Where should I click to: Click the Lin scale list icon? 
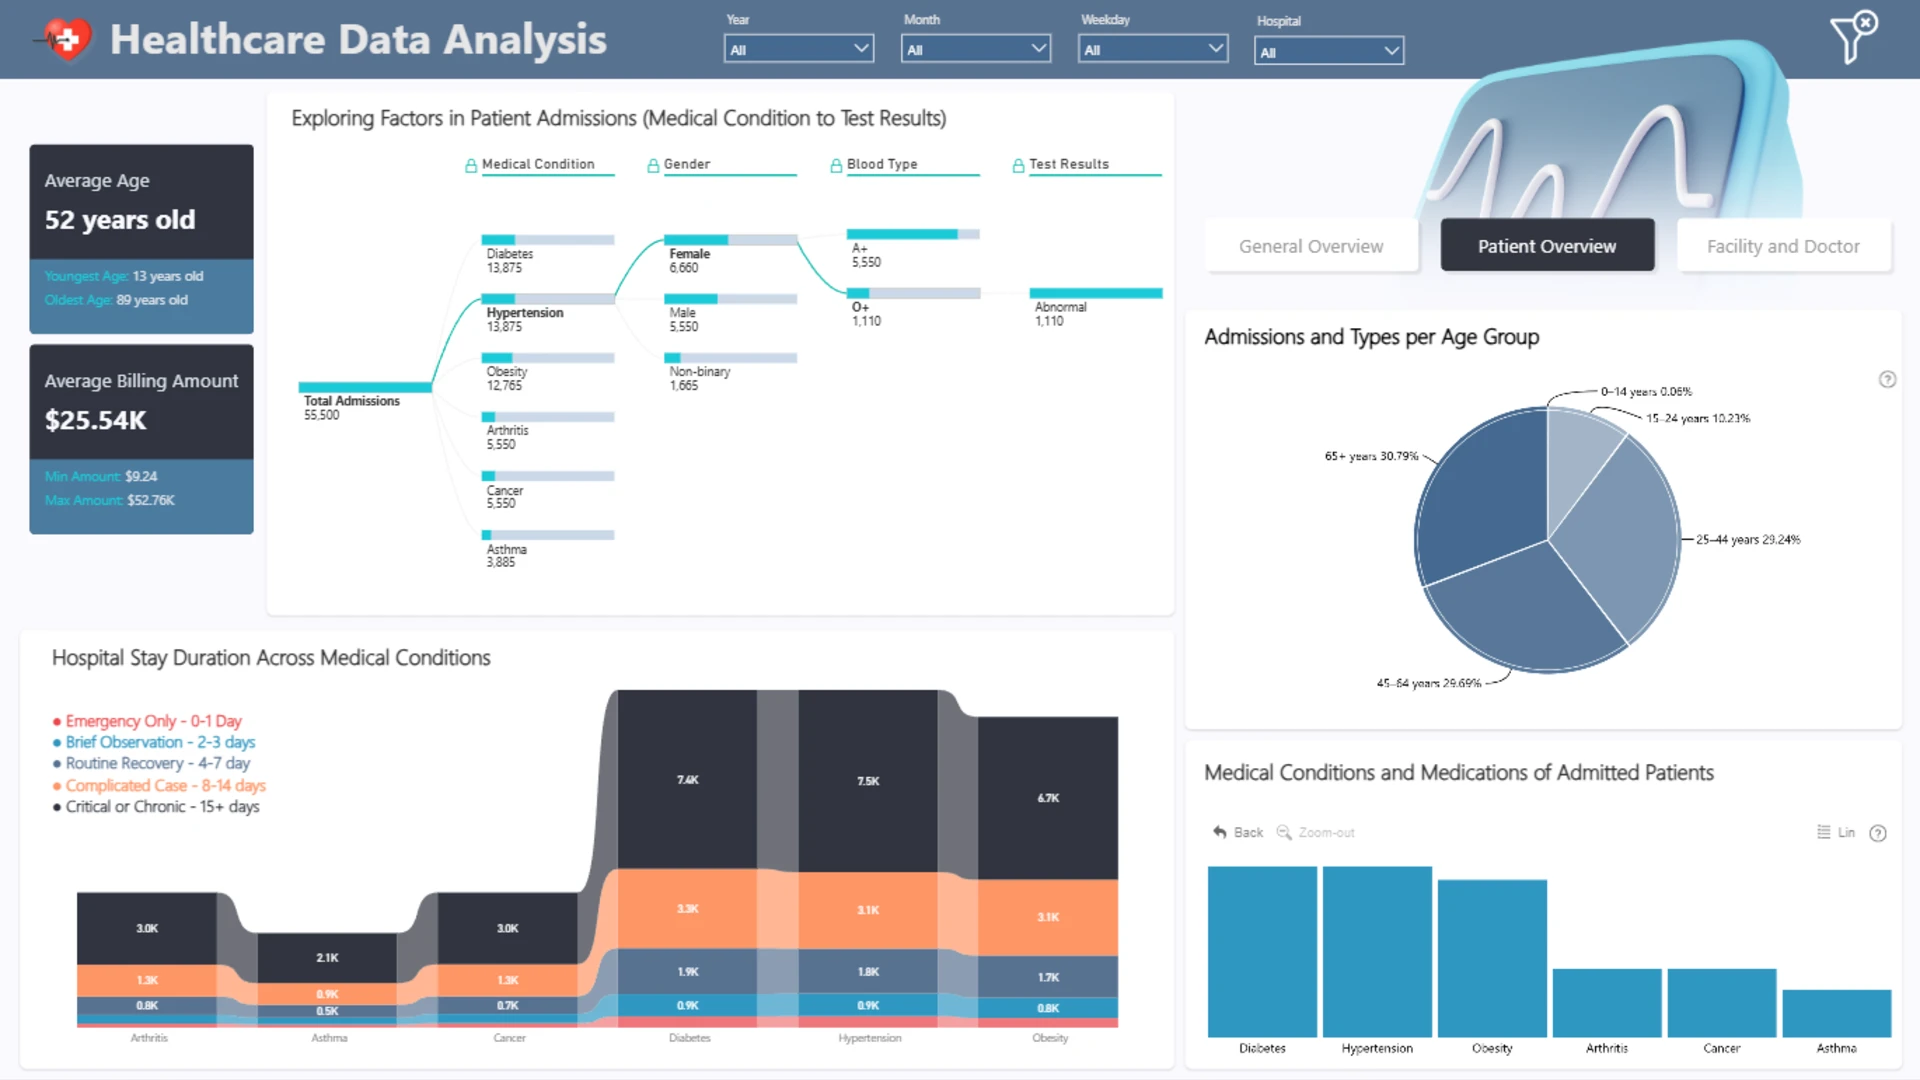point(1823,832)
